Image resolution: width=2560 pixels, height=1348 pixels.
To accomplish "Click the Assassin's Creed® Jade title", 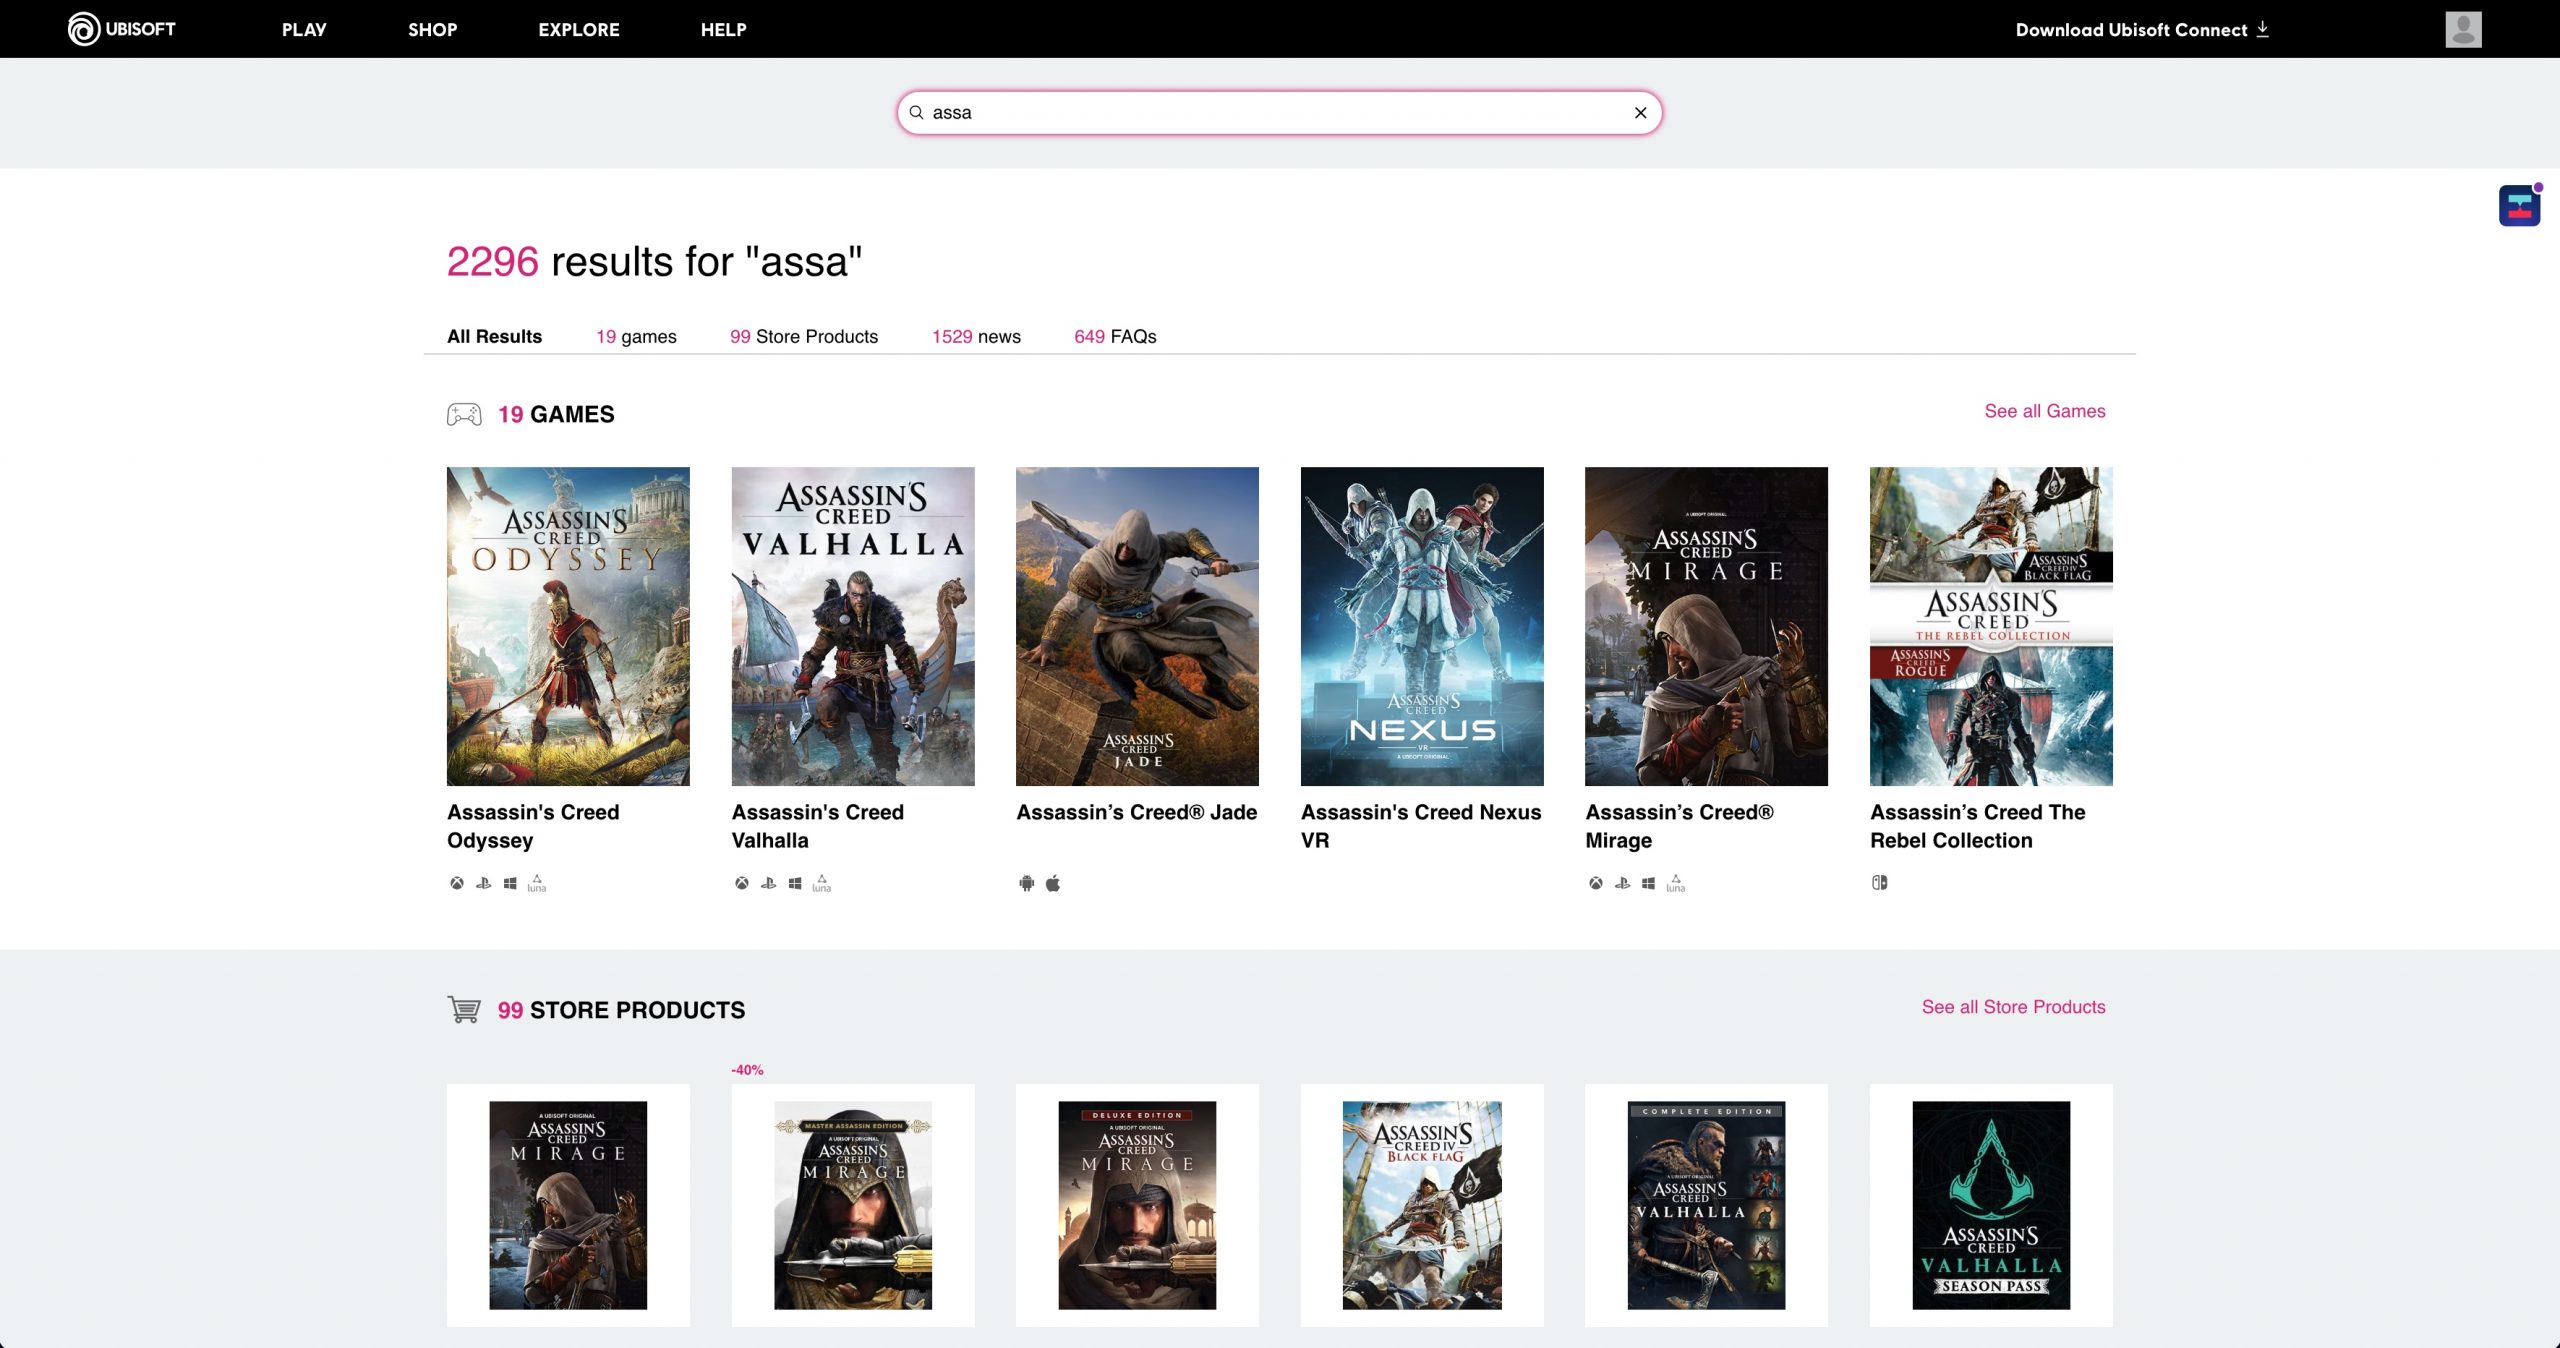I will coord(1137,812).
